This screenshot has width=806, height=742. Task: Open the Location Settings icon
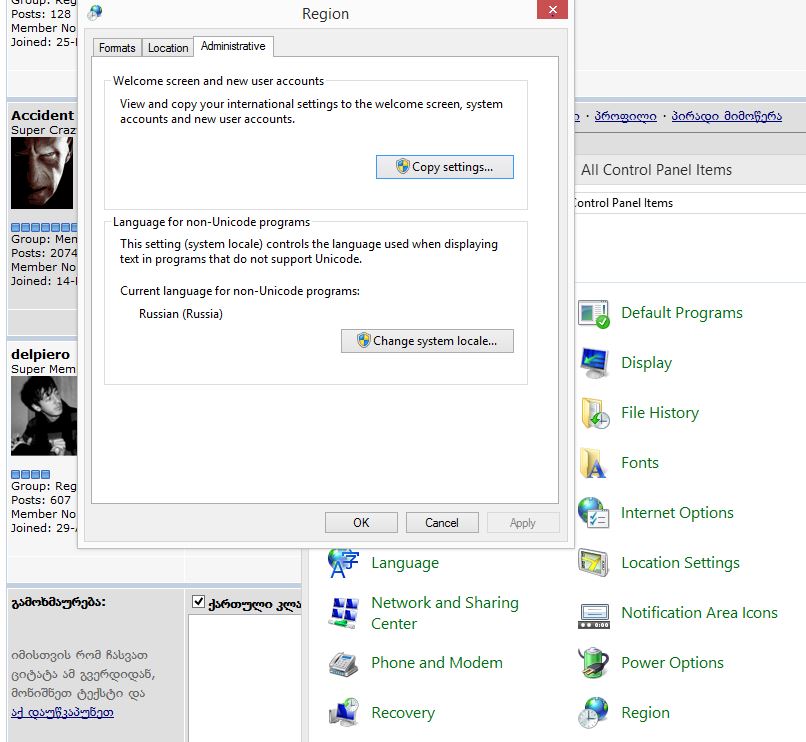click(x=594, y=563)
